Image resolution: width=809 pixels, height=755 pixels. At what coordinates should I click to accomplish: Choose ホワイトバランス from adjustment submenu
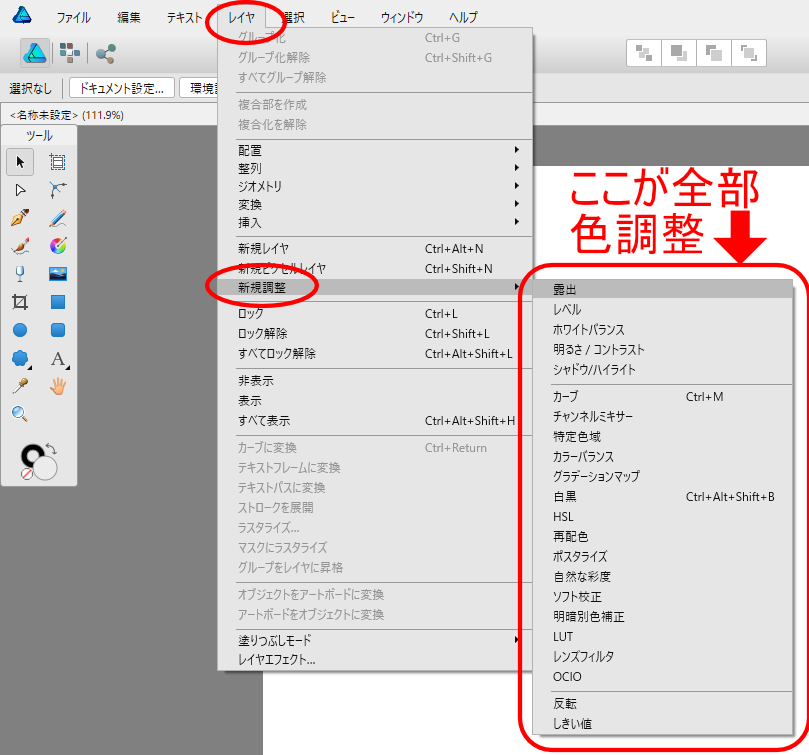(588, 330)
